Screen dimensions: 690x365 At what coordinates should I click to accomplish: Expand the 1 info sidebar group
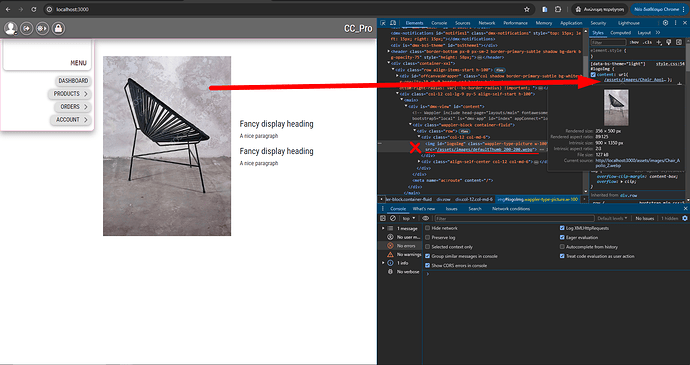[383, 263]
